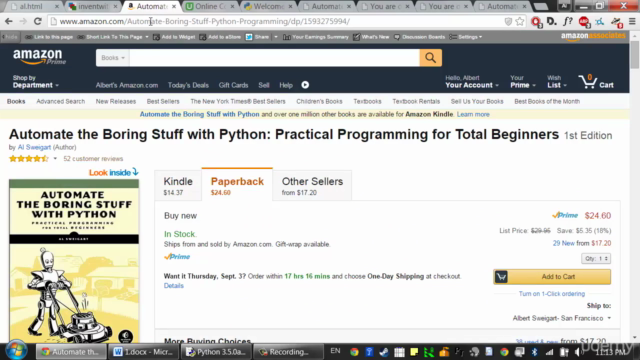Screen dimensions: 640x360
Task: Click the Amazon Prime logo
Action: pyautogui.click(x=39, y=57)
